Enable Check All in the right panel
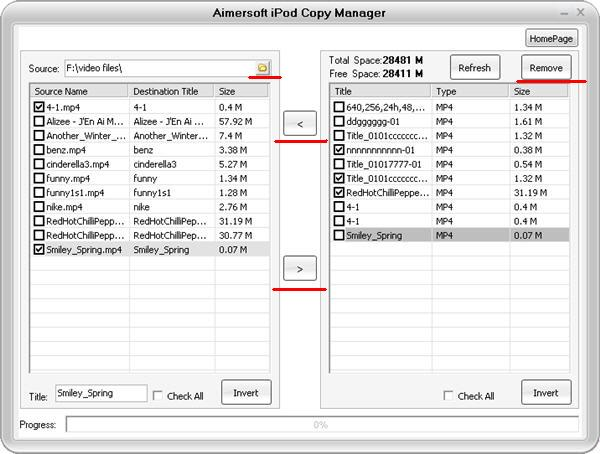600x454 pixels. click(x=449, y=396)
